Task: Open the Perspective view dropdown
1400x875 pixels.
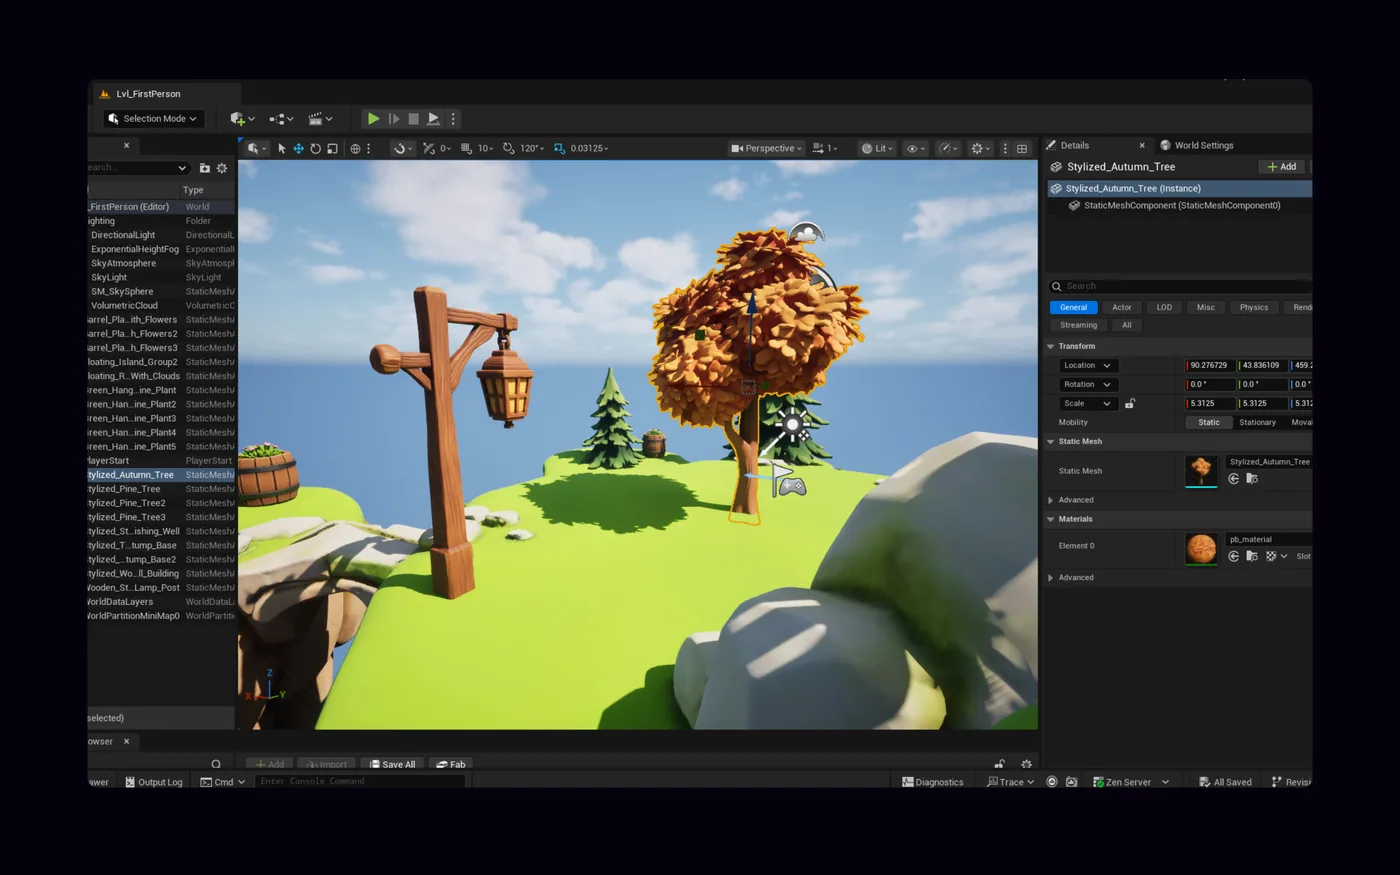Action: click(x=767, y=148)
